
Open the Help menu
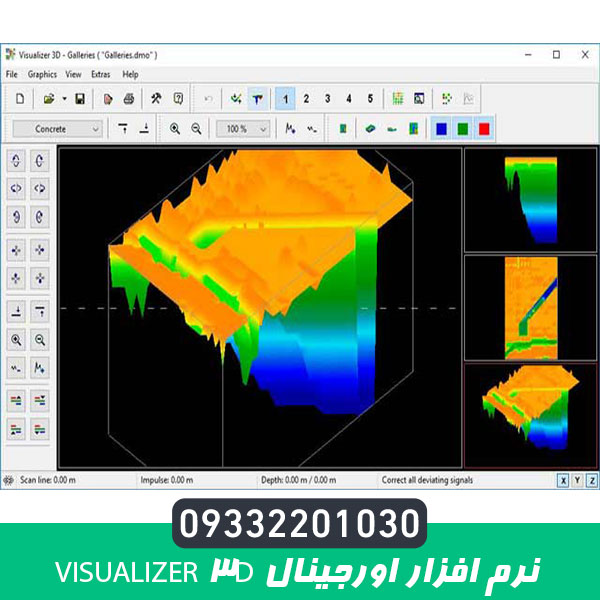[x=130, y=74]
